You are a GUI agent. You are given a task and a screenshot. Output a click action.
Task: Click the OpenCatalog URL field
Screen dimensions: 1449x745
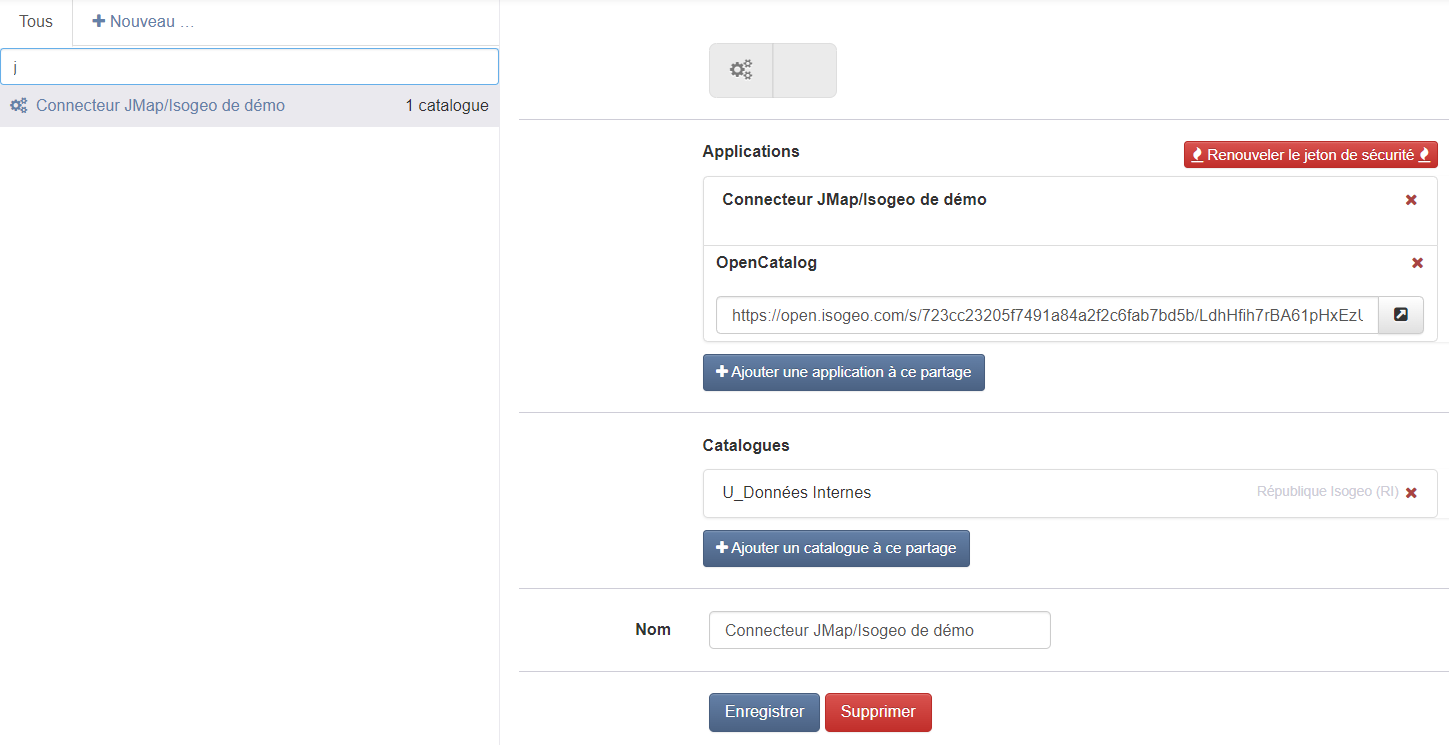(1047, 315)
